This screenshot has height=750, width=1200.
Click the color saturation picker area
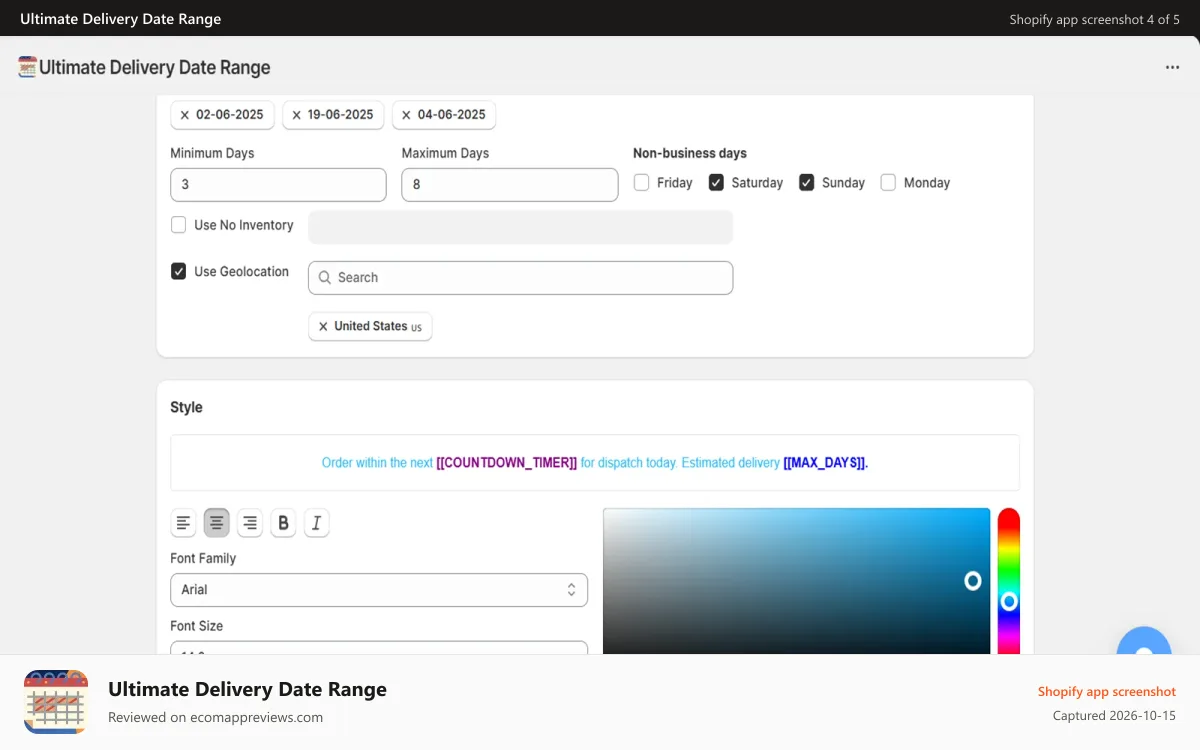796,582
